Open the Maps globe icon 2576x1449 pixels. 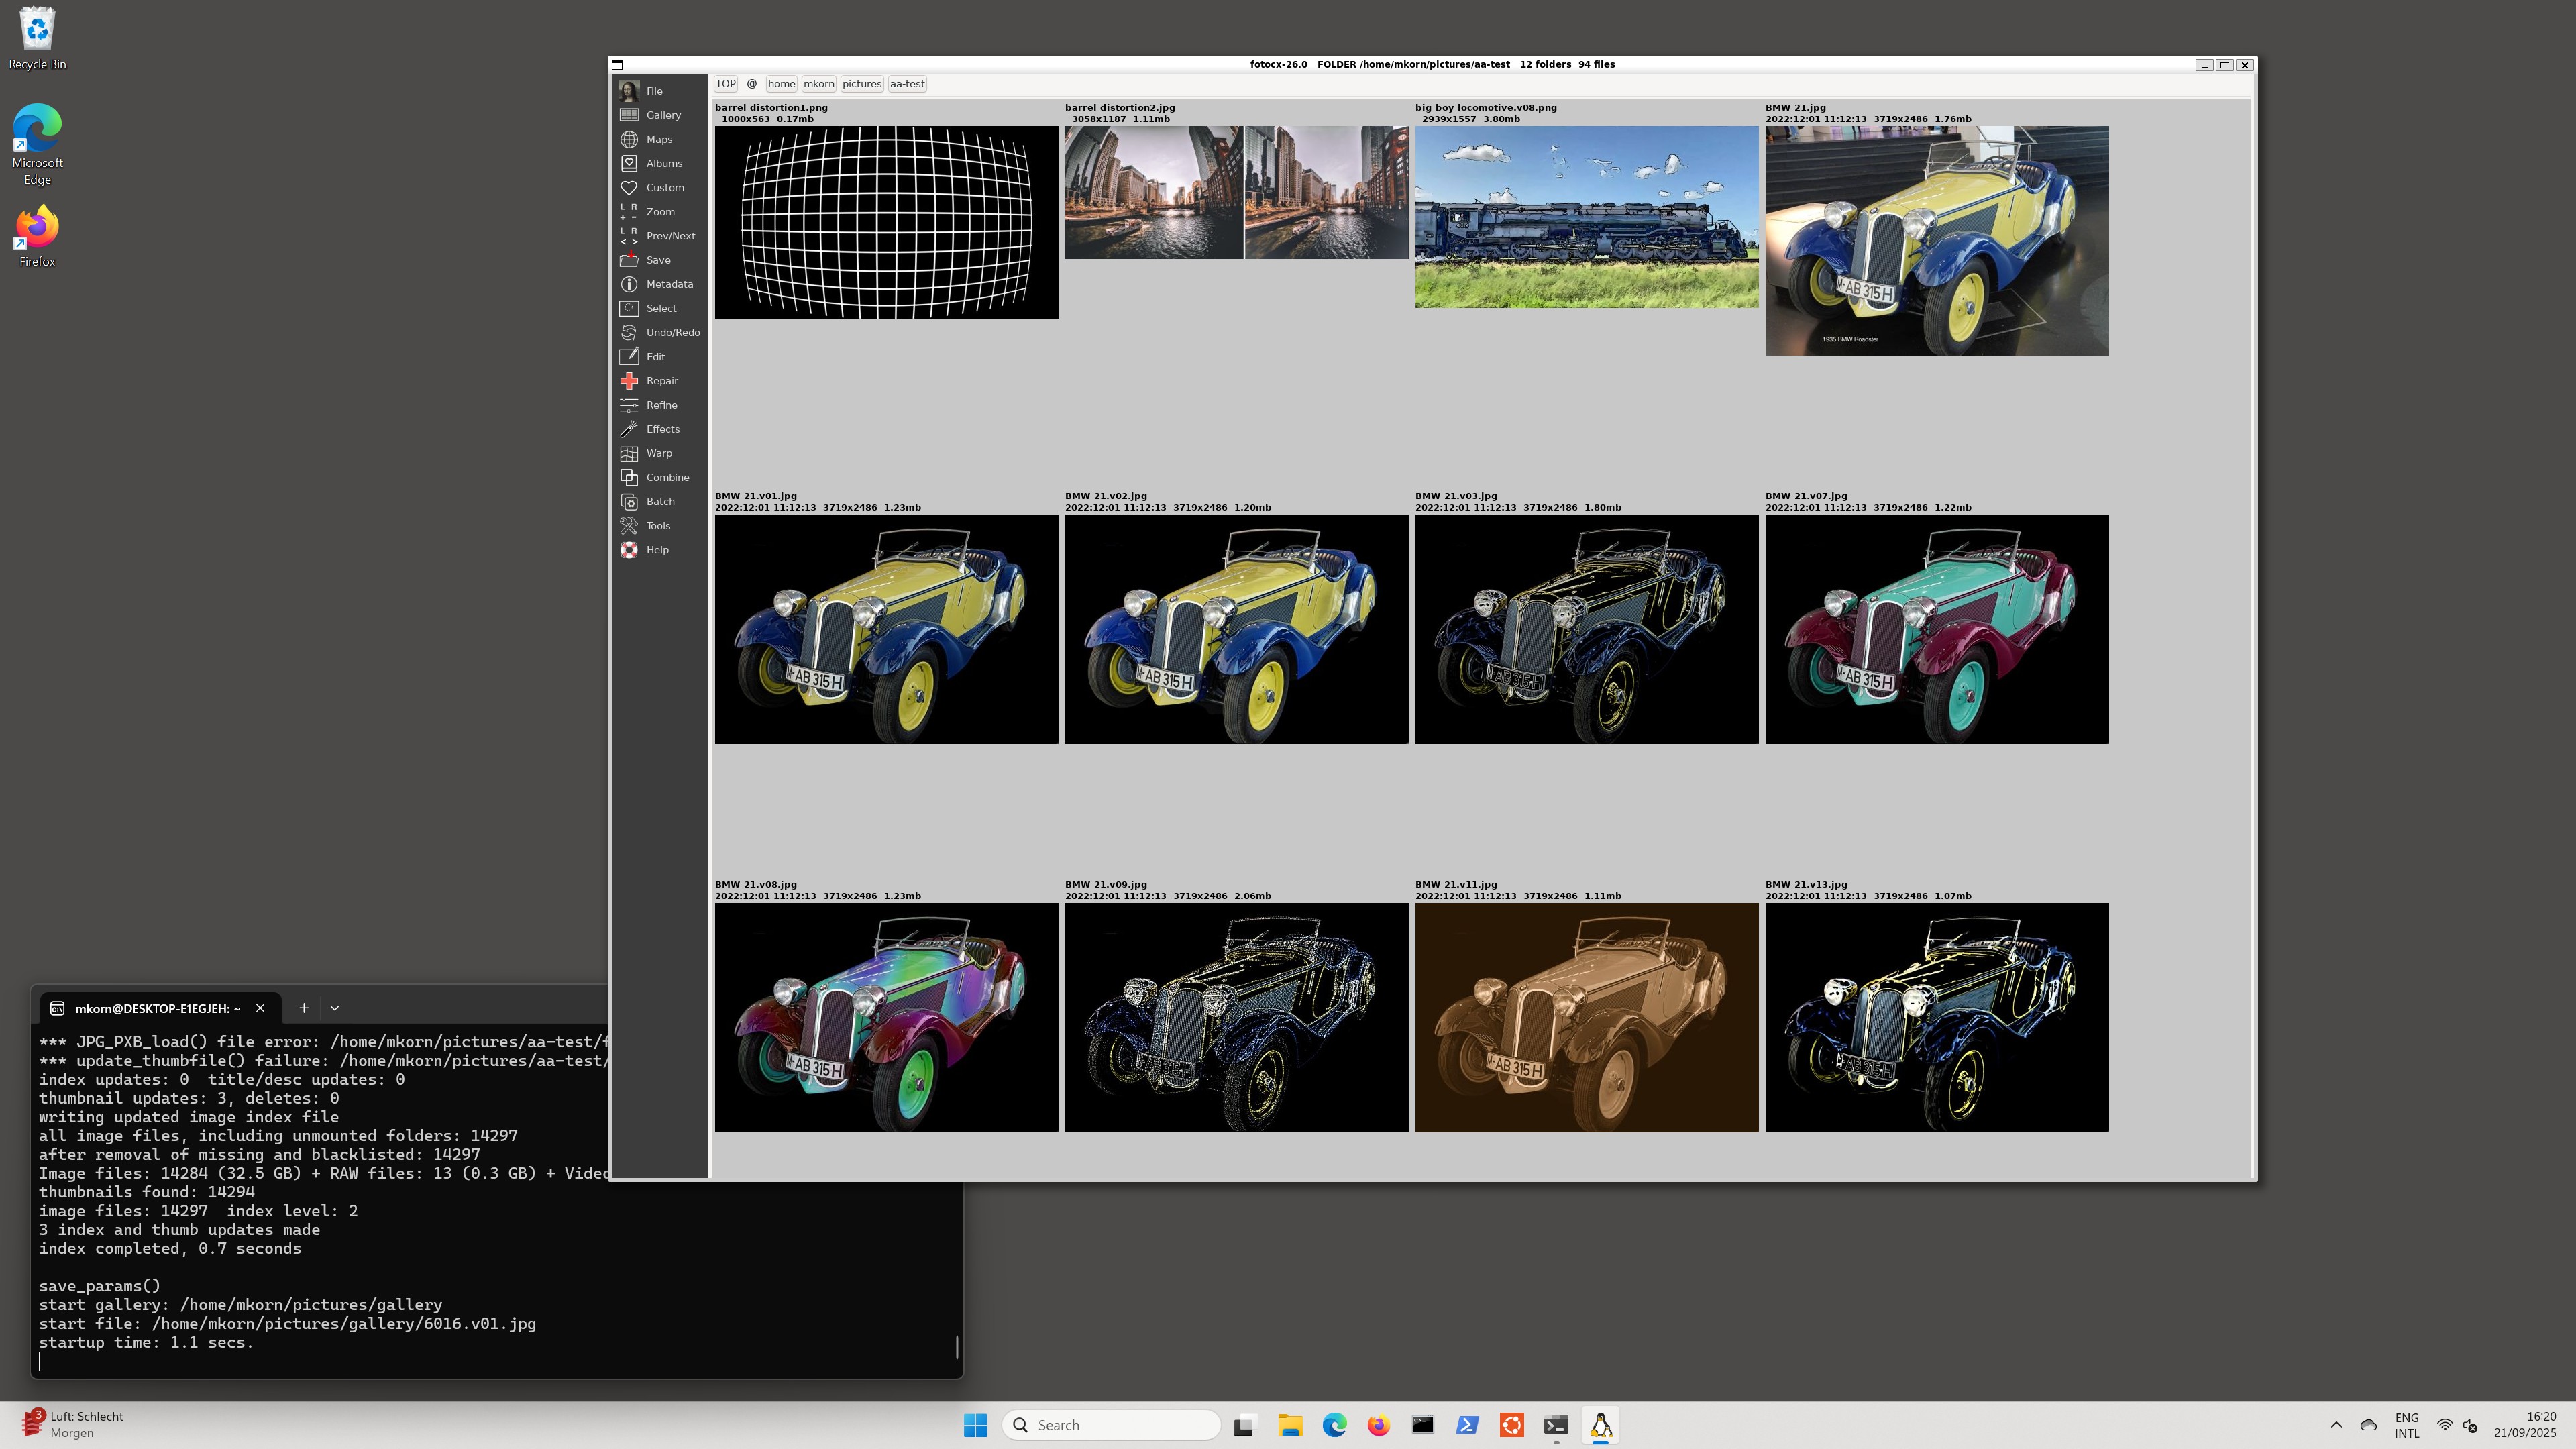click(x=629, y=139)
